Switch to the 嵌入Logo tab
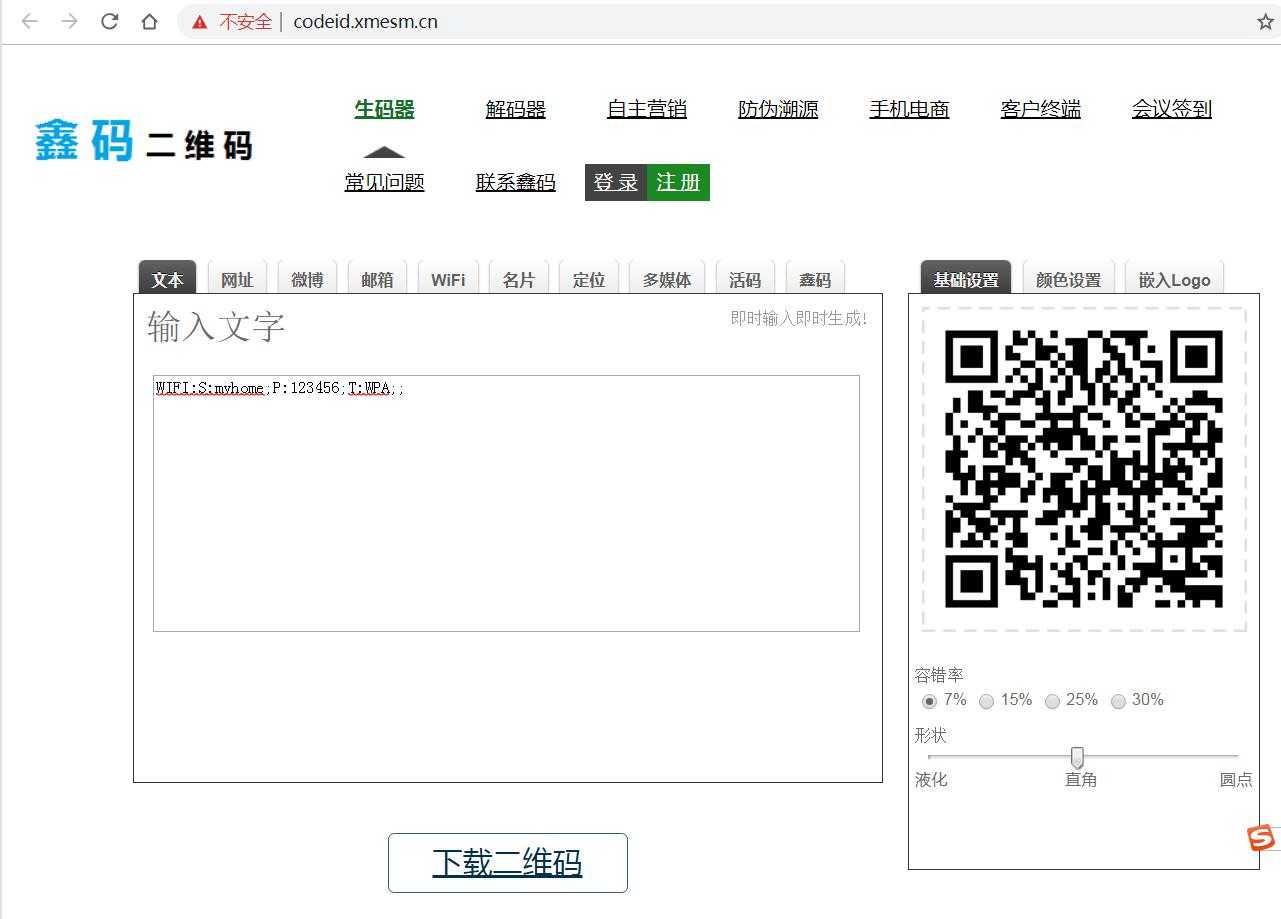Image resolution: width=1281 pixels, height=919 pixels. [1174, 279]
